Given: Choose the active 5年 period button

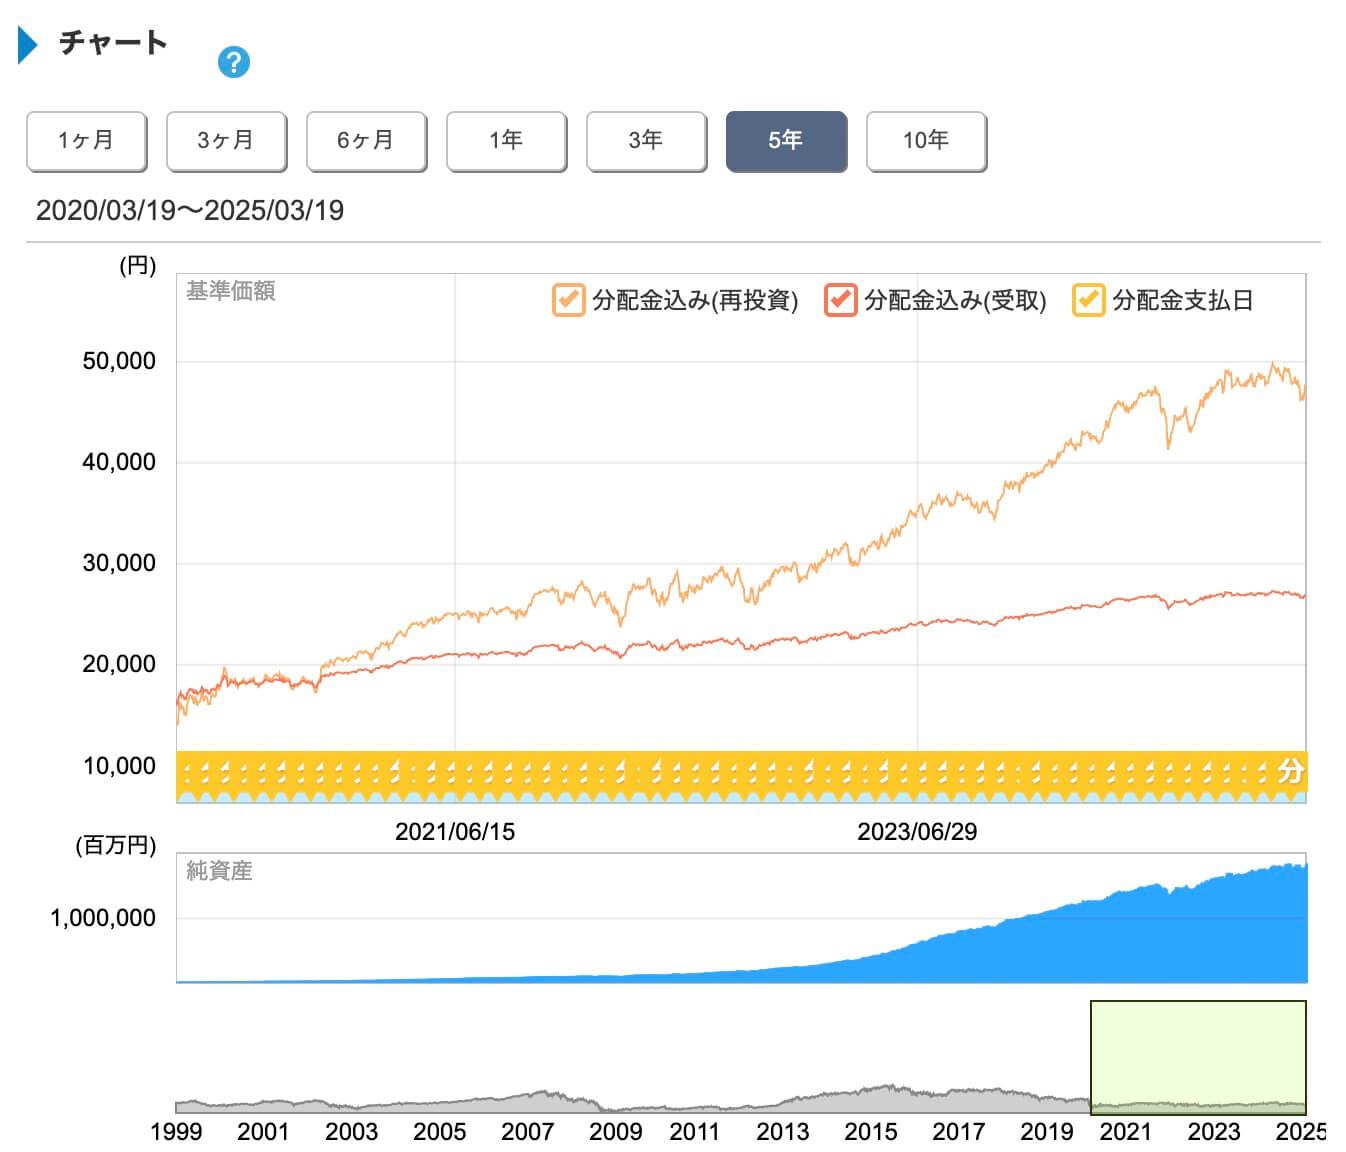Looking at the screenshot, I should [786, 141].
